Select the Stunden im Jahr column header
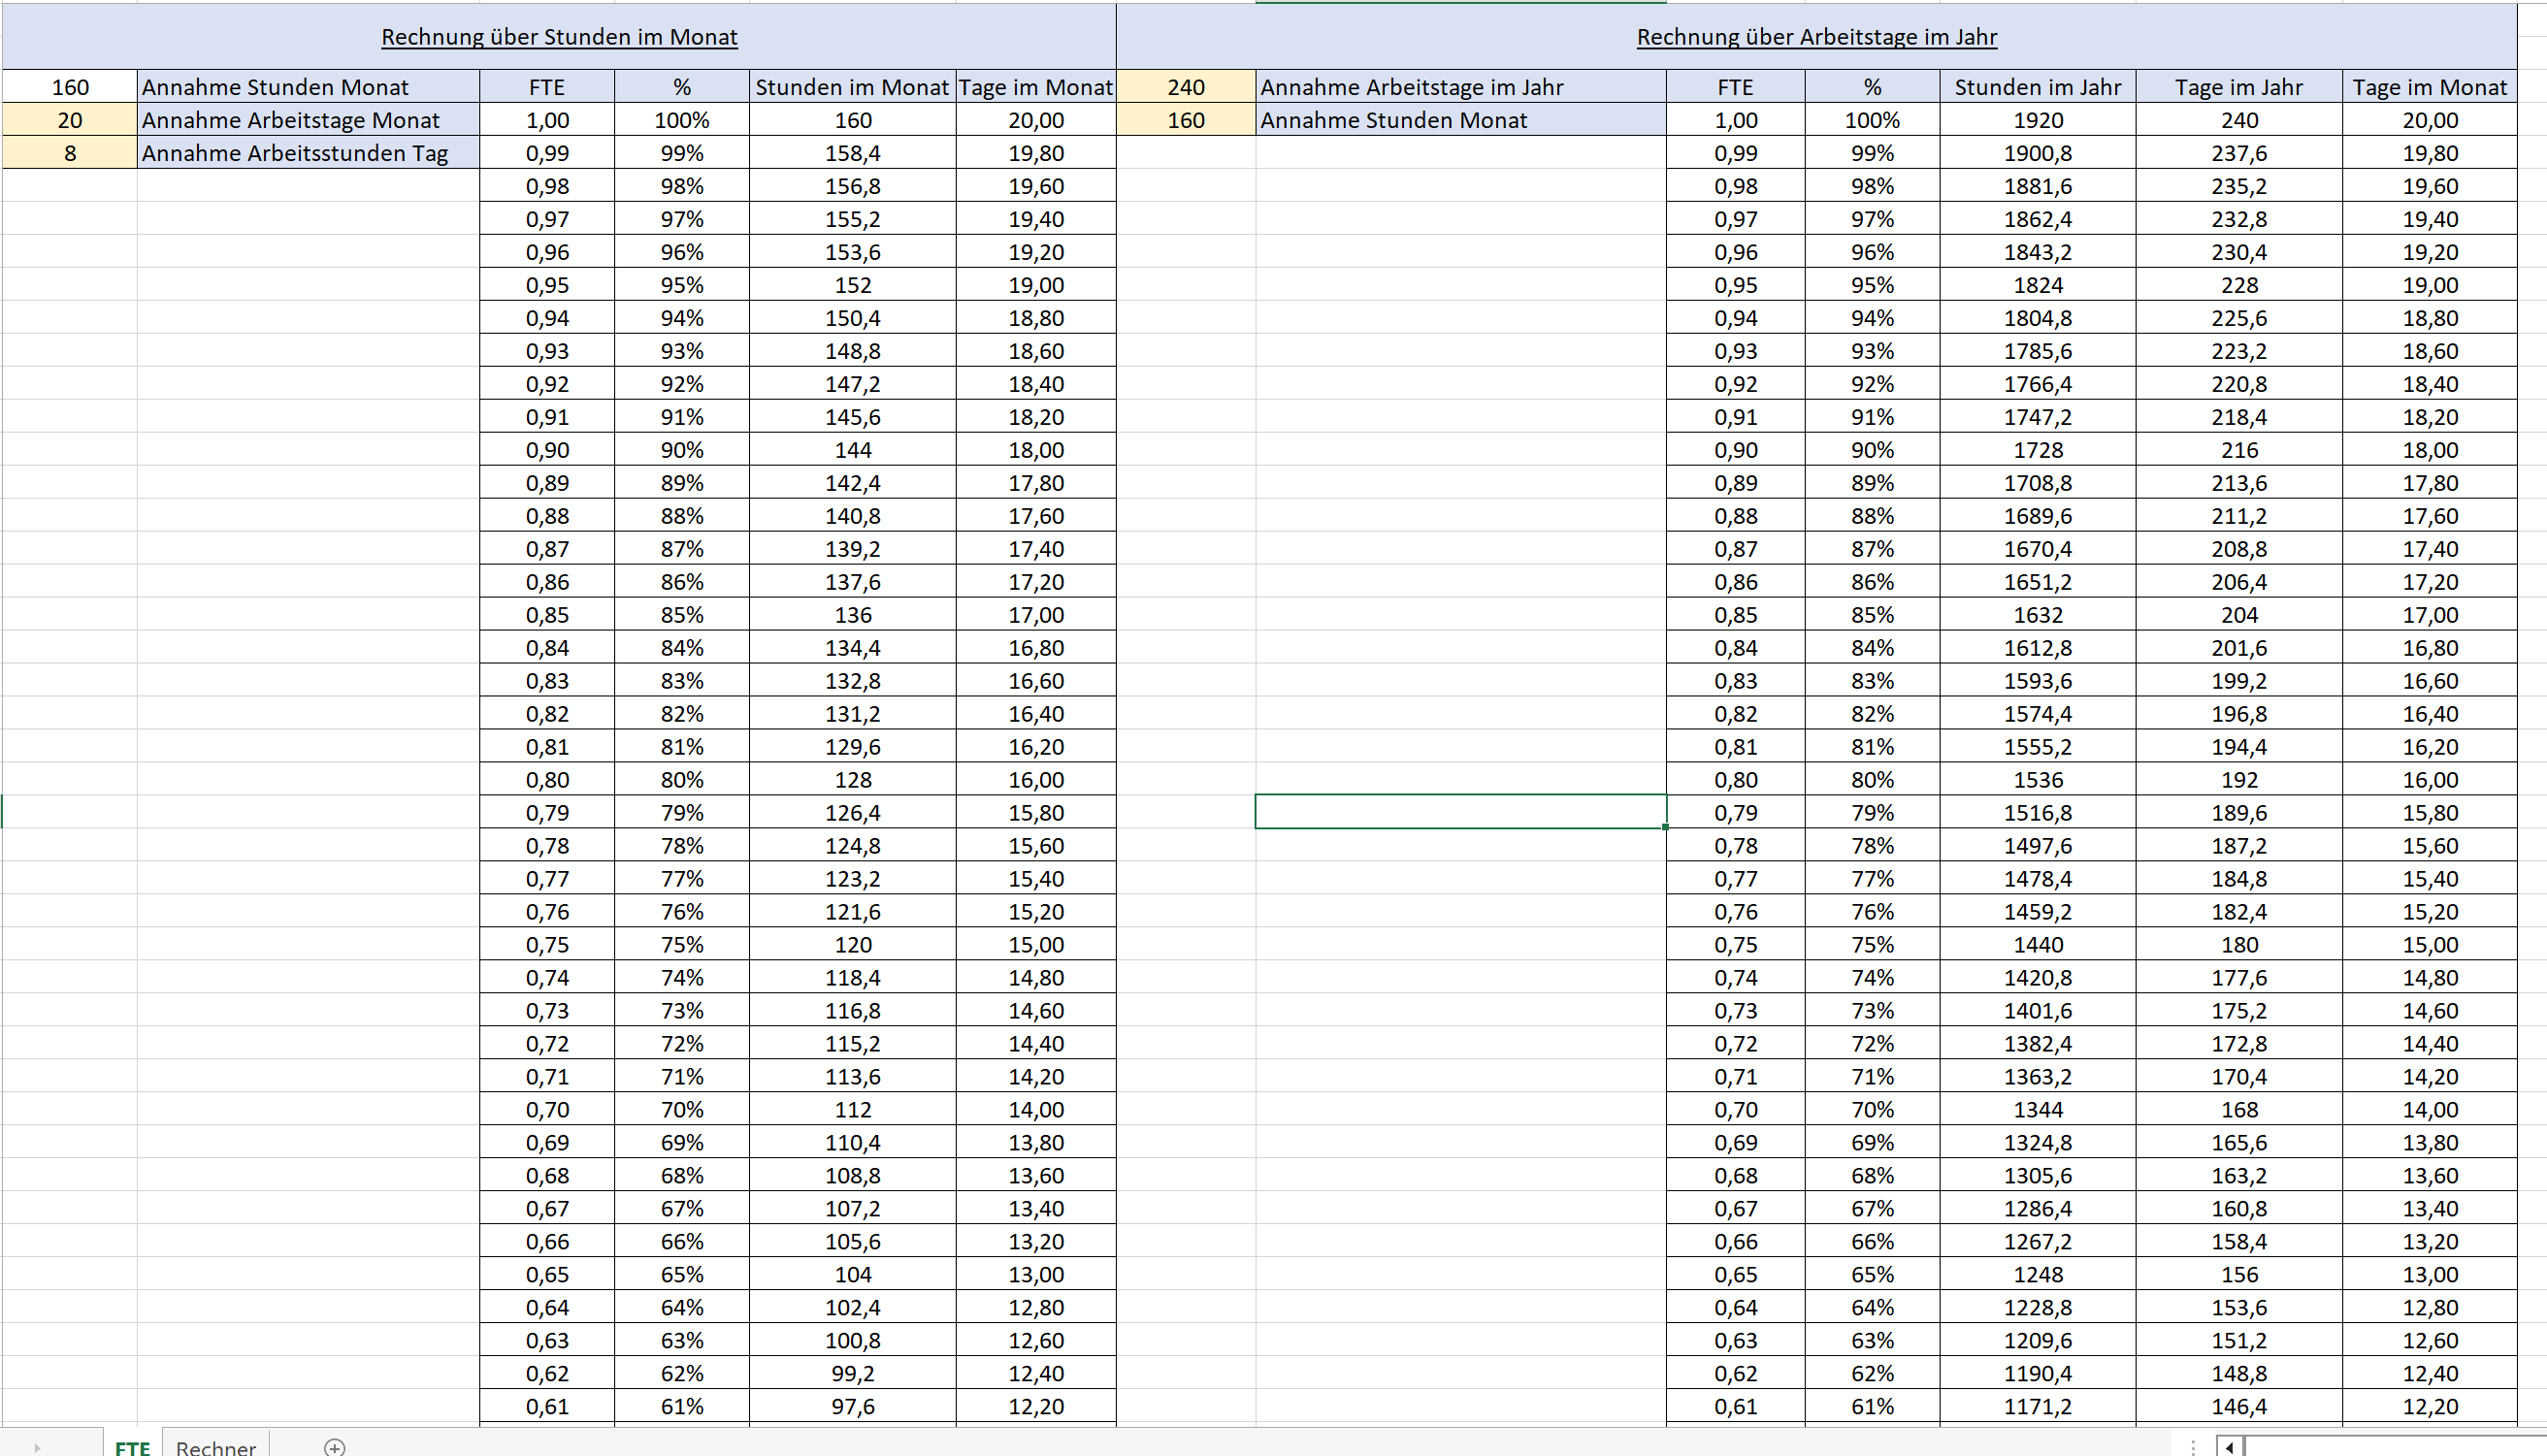 [2037, 87]
